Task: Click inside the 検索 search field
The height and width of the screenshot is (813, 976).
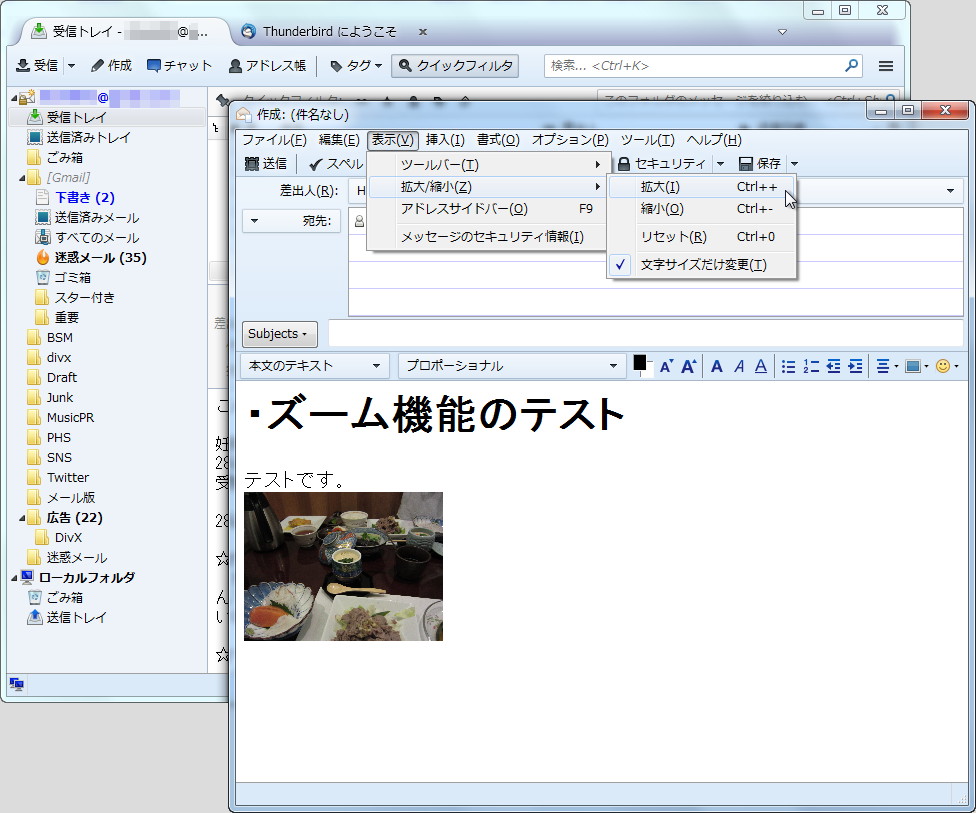Action: [700, 66]
